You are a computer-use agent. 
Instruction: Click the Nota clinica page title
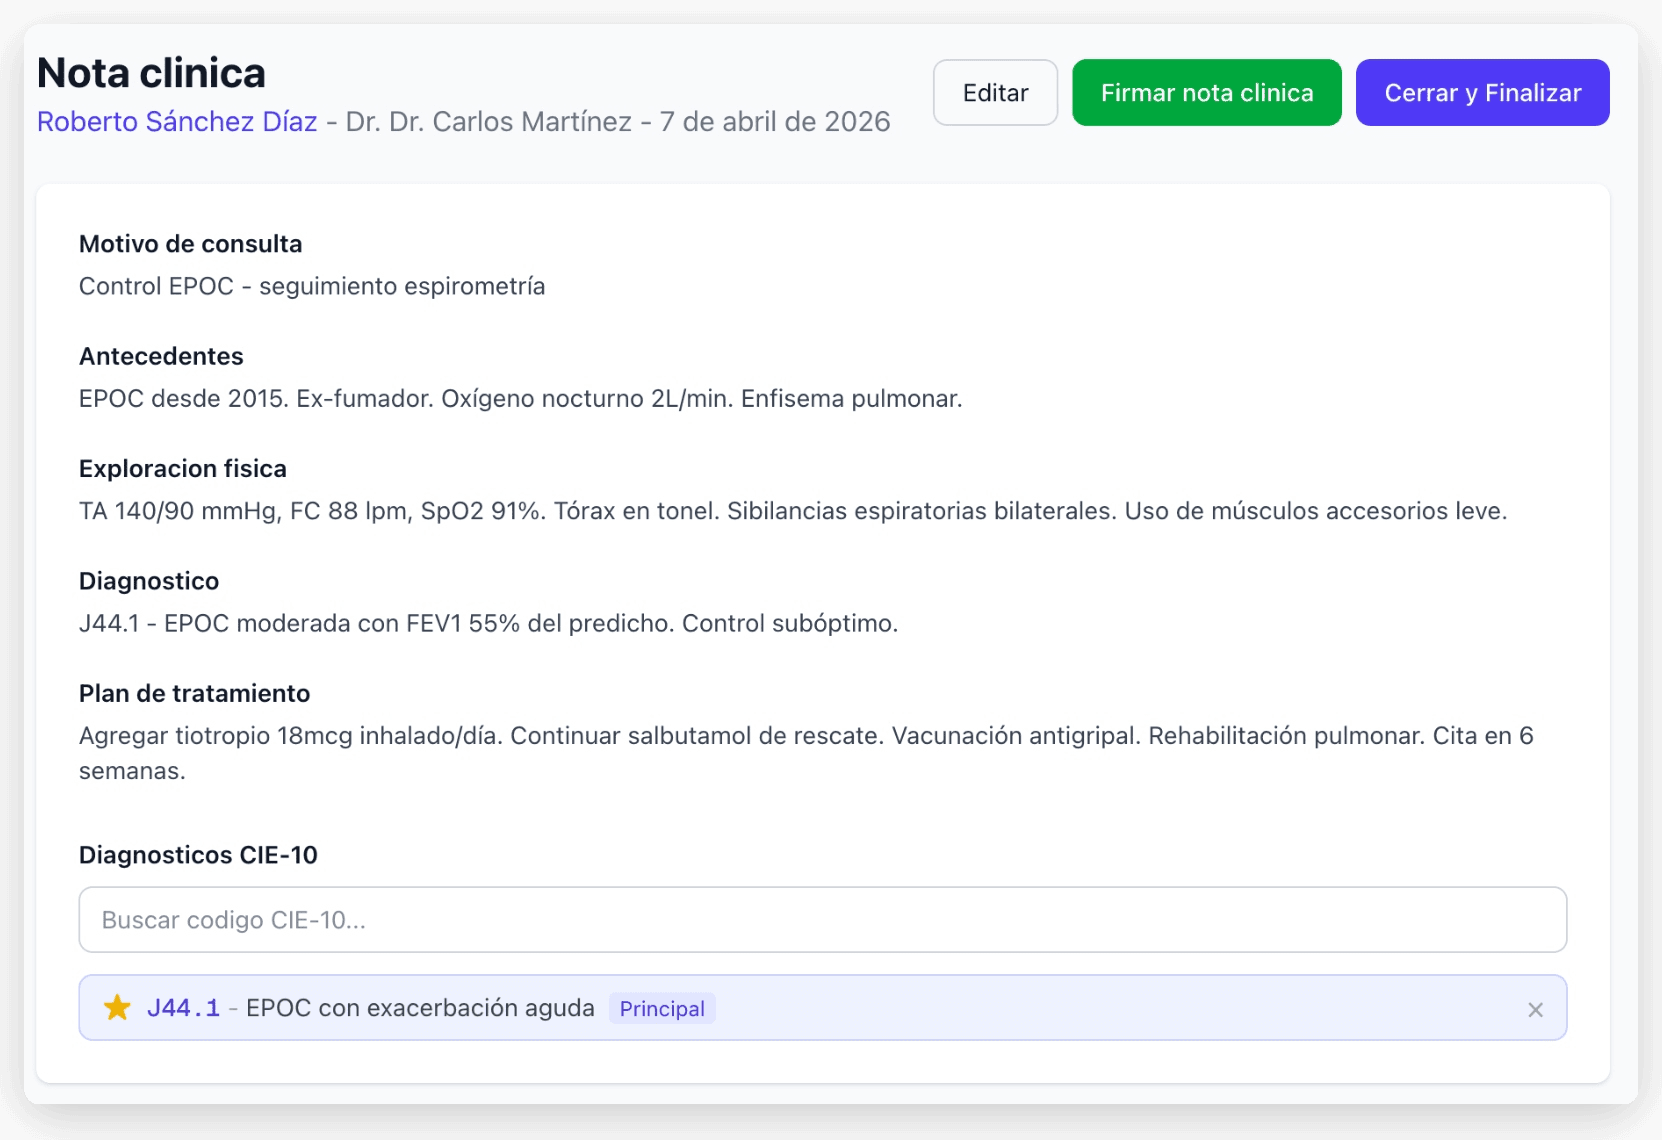[151, 73]
